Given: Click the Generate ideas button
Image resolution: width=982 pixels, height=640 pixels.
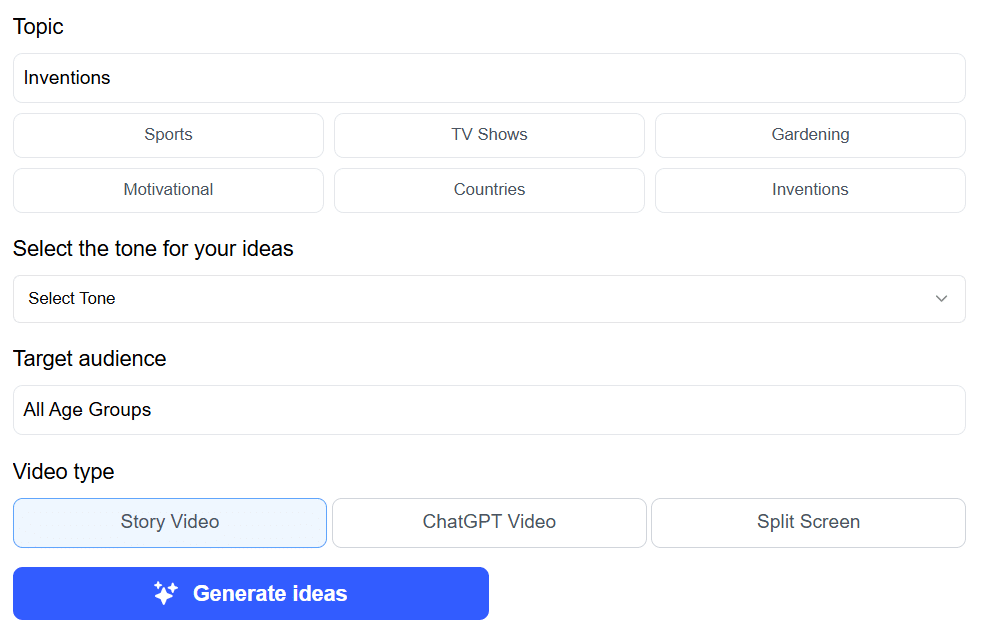Looking at the screenshot, I should tap(251, 594).
